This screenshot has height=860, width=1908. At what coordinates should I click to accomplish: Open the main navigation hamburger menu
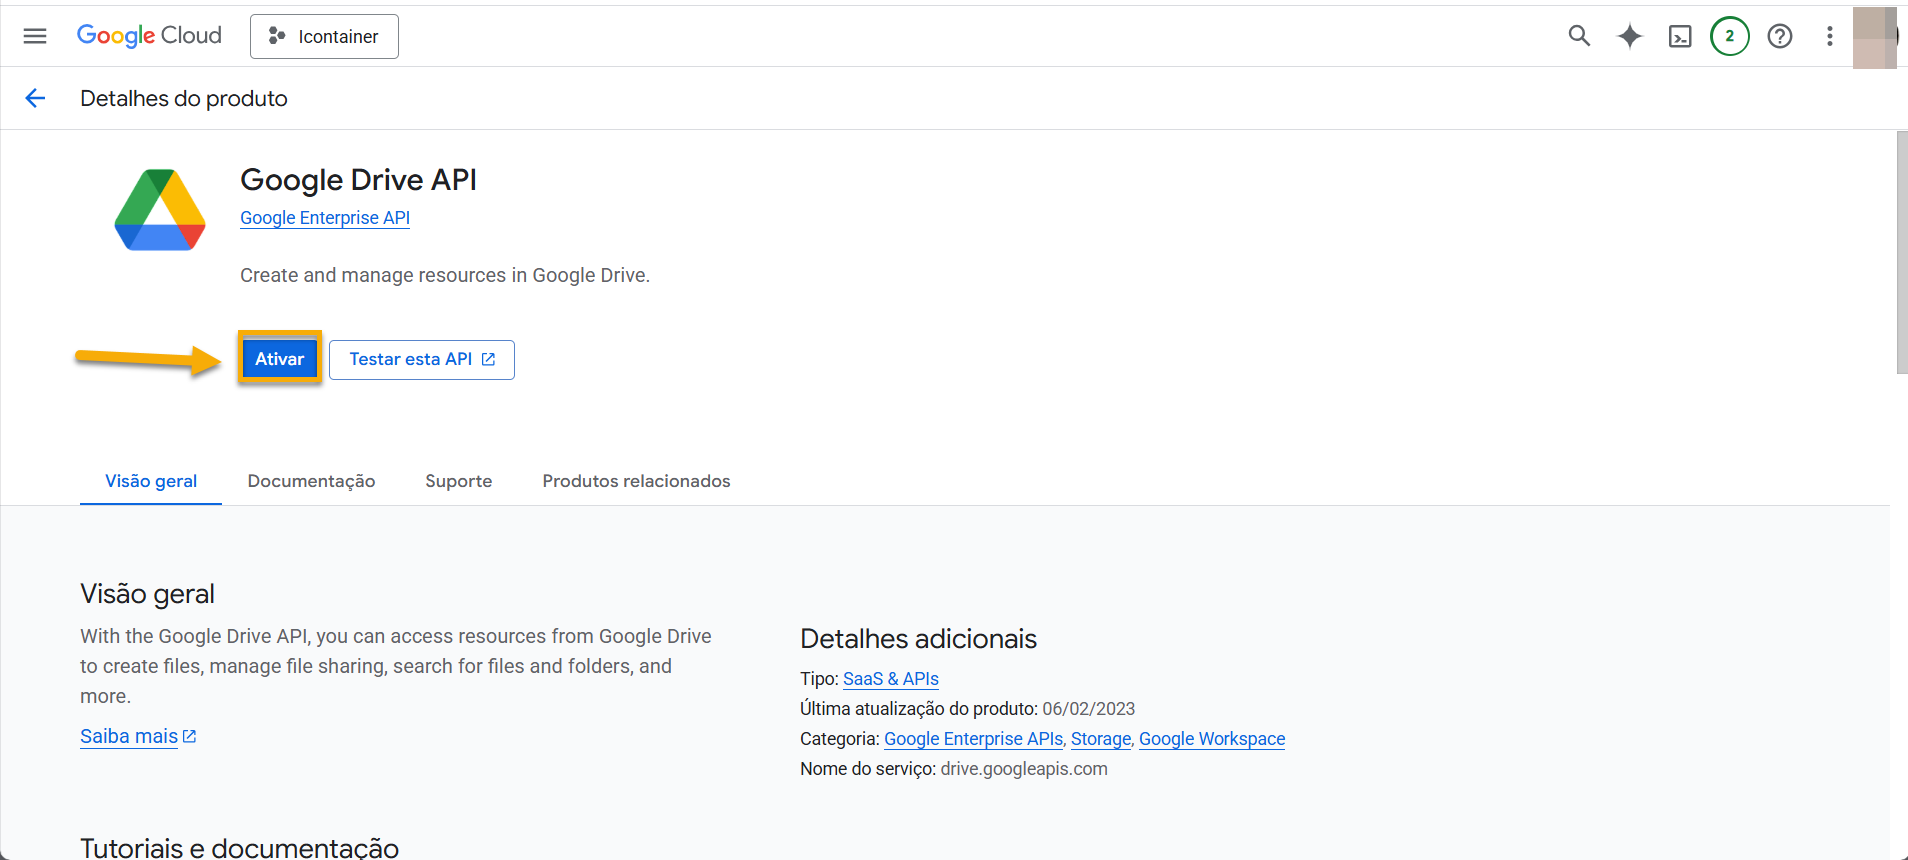(x=35, y=36)
